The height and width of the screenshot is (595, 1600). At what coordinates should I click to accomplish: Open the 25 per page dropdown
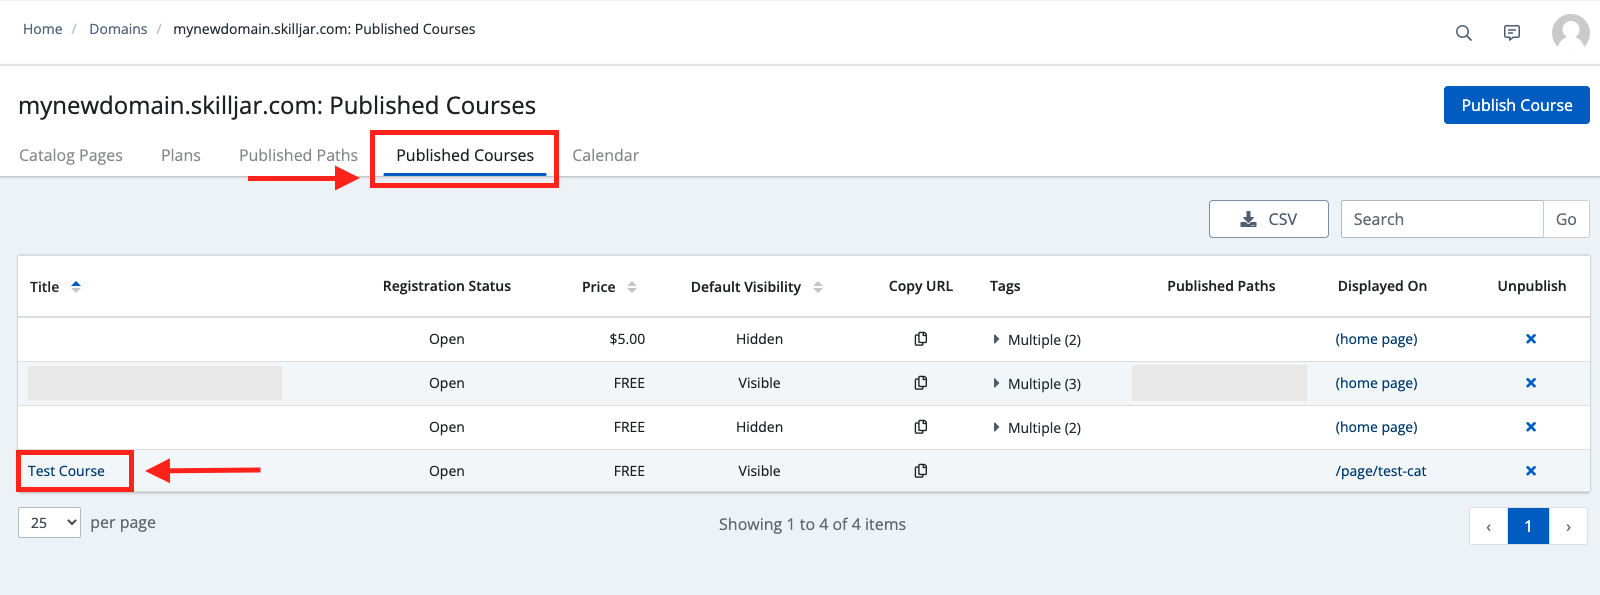[x=49, y=523]
